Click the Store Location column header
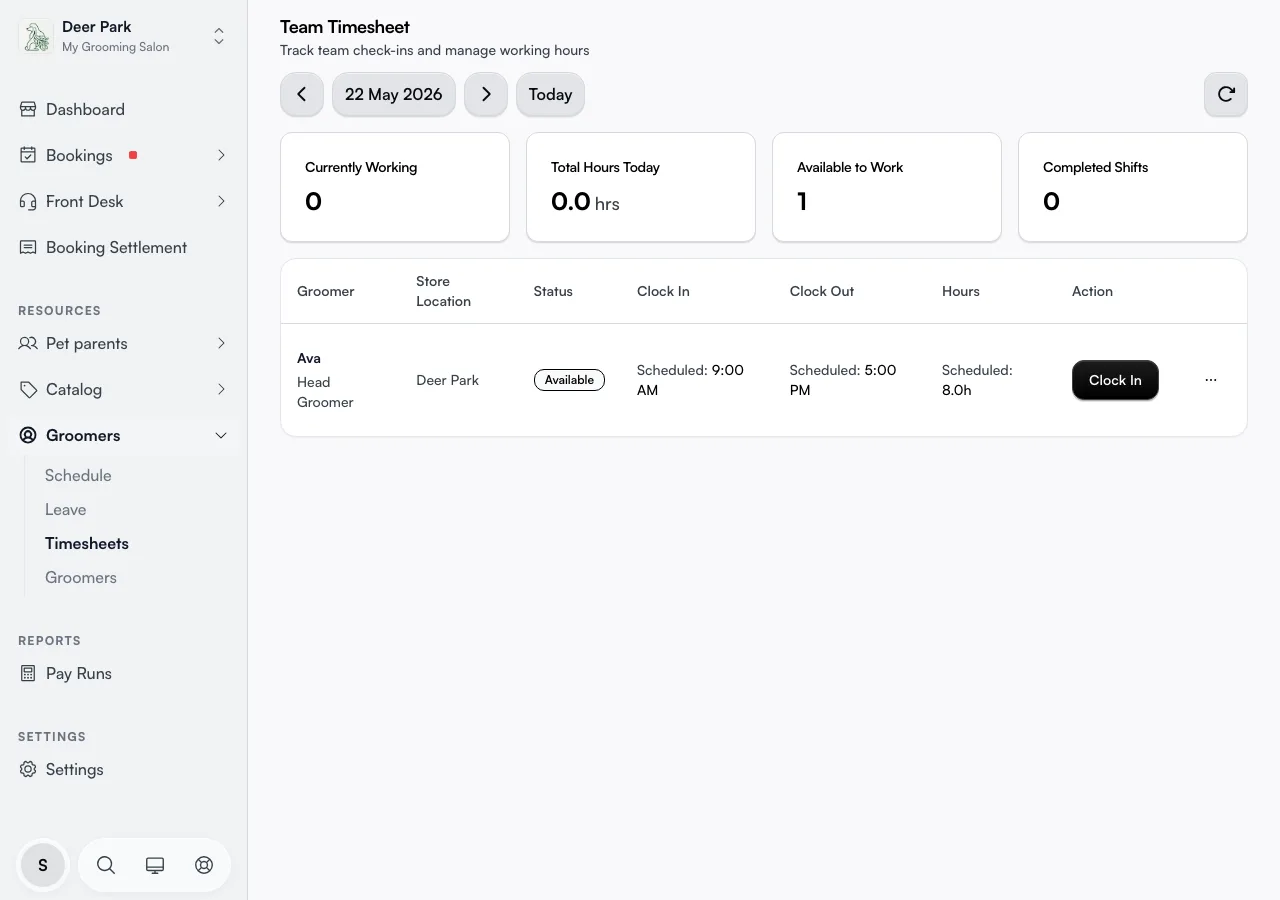1280x900 pixels. coord(443,291)
